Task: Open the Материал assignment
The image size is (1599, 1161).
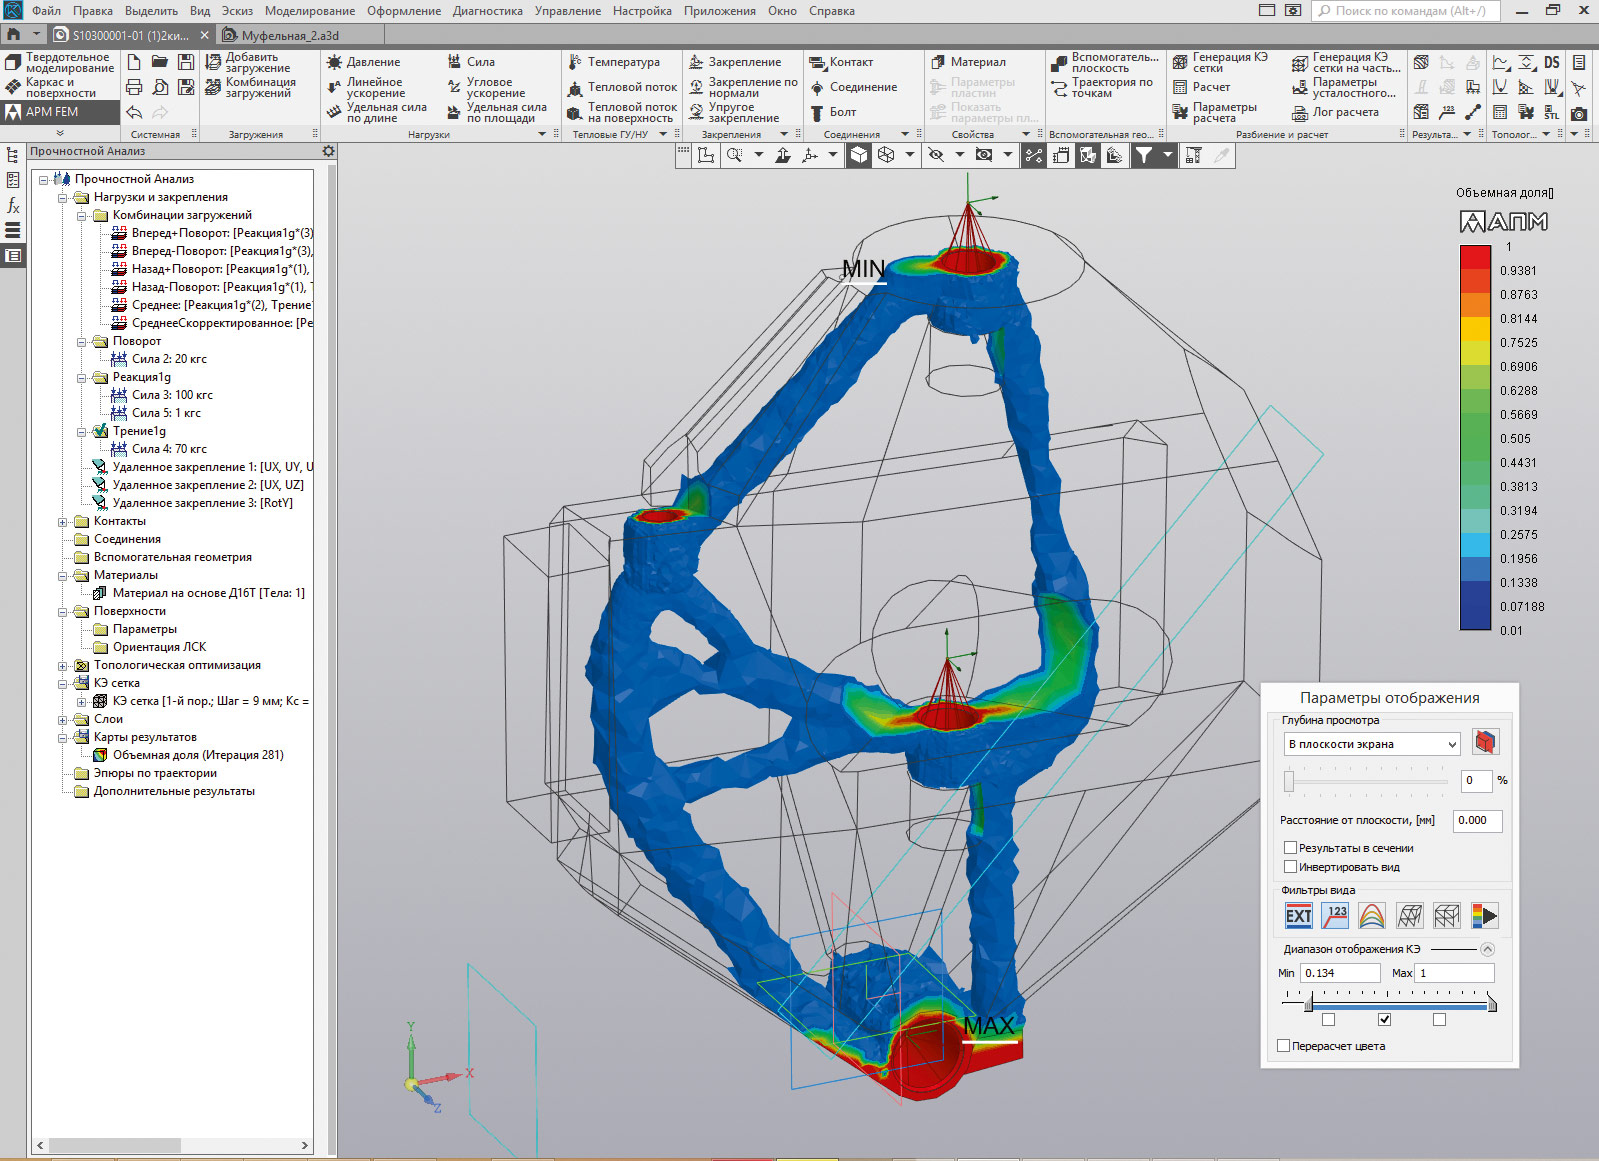Action: point(968,62)
